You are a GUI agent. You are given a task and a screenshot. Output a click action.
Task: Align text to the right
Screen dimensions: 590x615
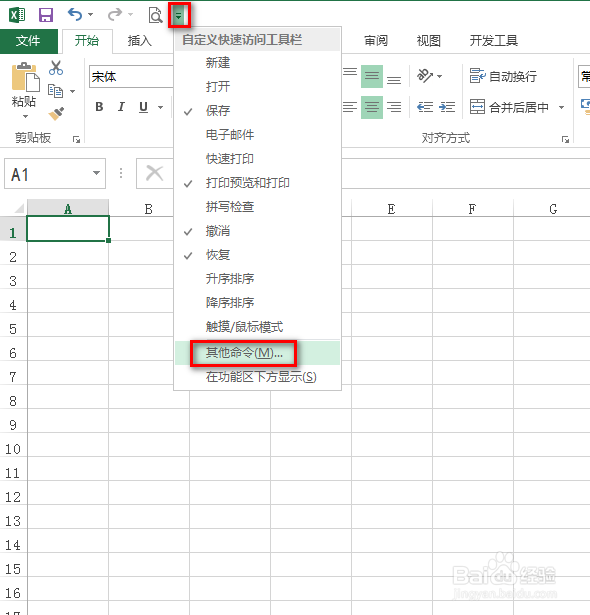394,107
